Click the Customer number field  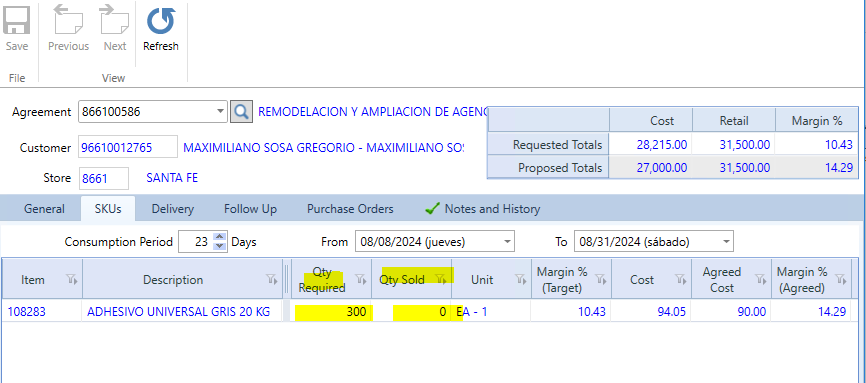[x=128, y=148]
